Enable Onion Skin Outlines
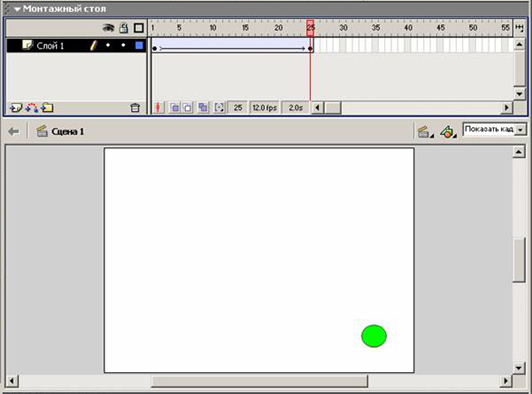The image size is (532, 394). tap(187, 108)
